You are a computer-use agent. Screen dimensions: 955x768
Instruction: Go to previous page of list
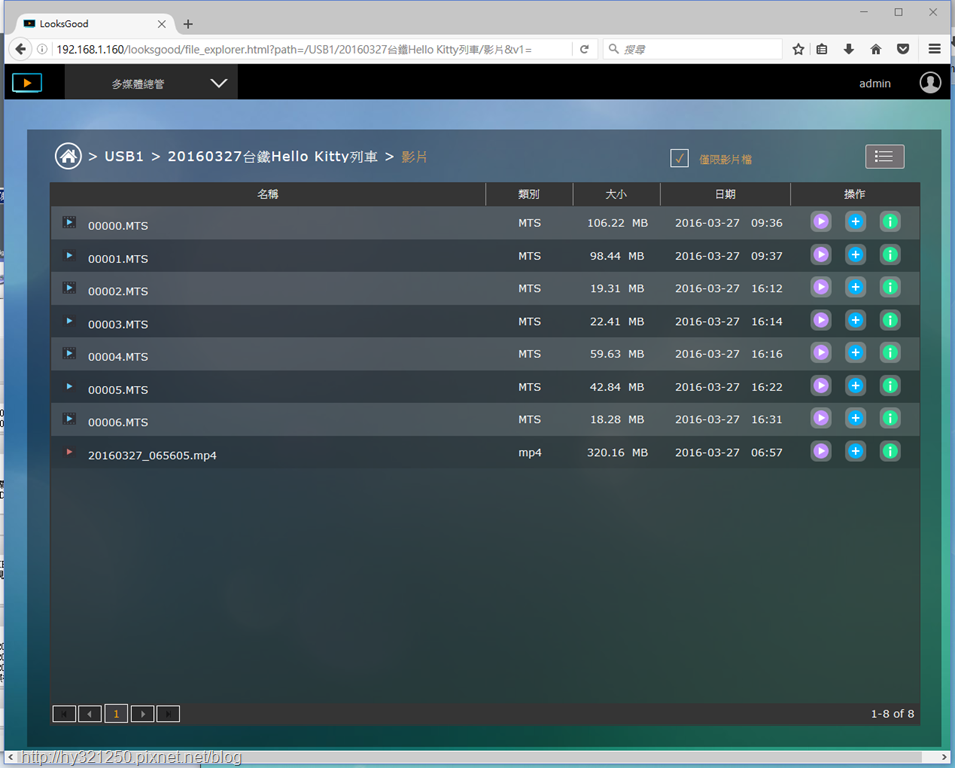click(x=90, y=714)
